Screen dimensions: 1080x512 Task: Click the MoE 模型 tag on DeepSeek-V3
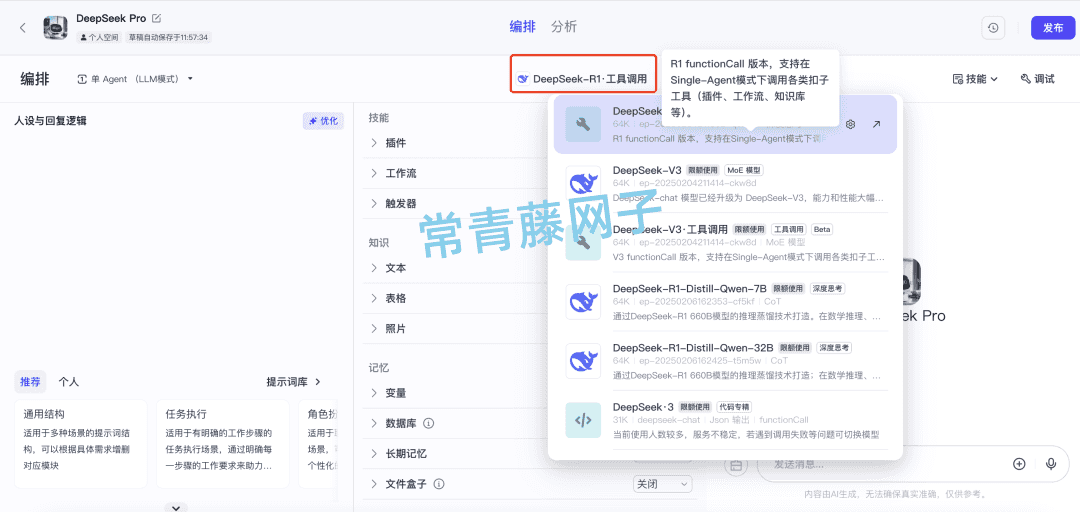point(745,170)
